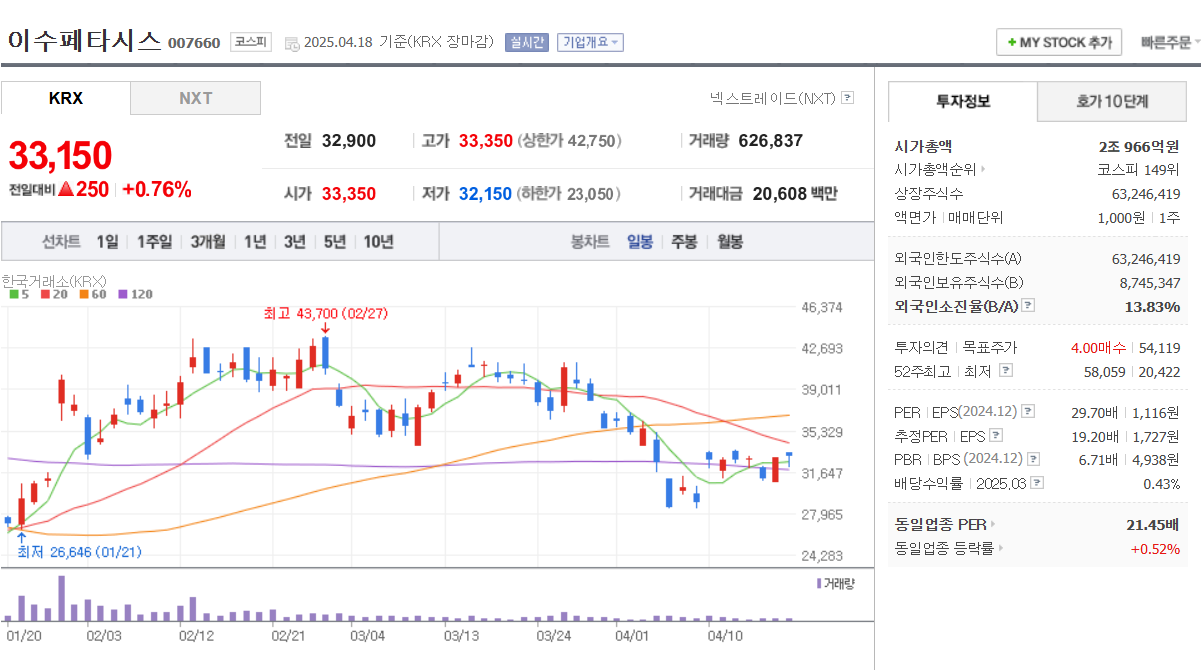Click the help icon next to 추정PER EPS
The width and height of the screenshot is (1202, 670).
995,435
